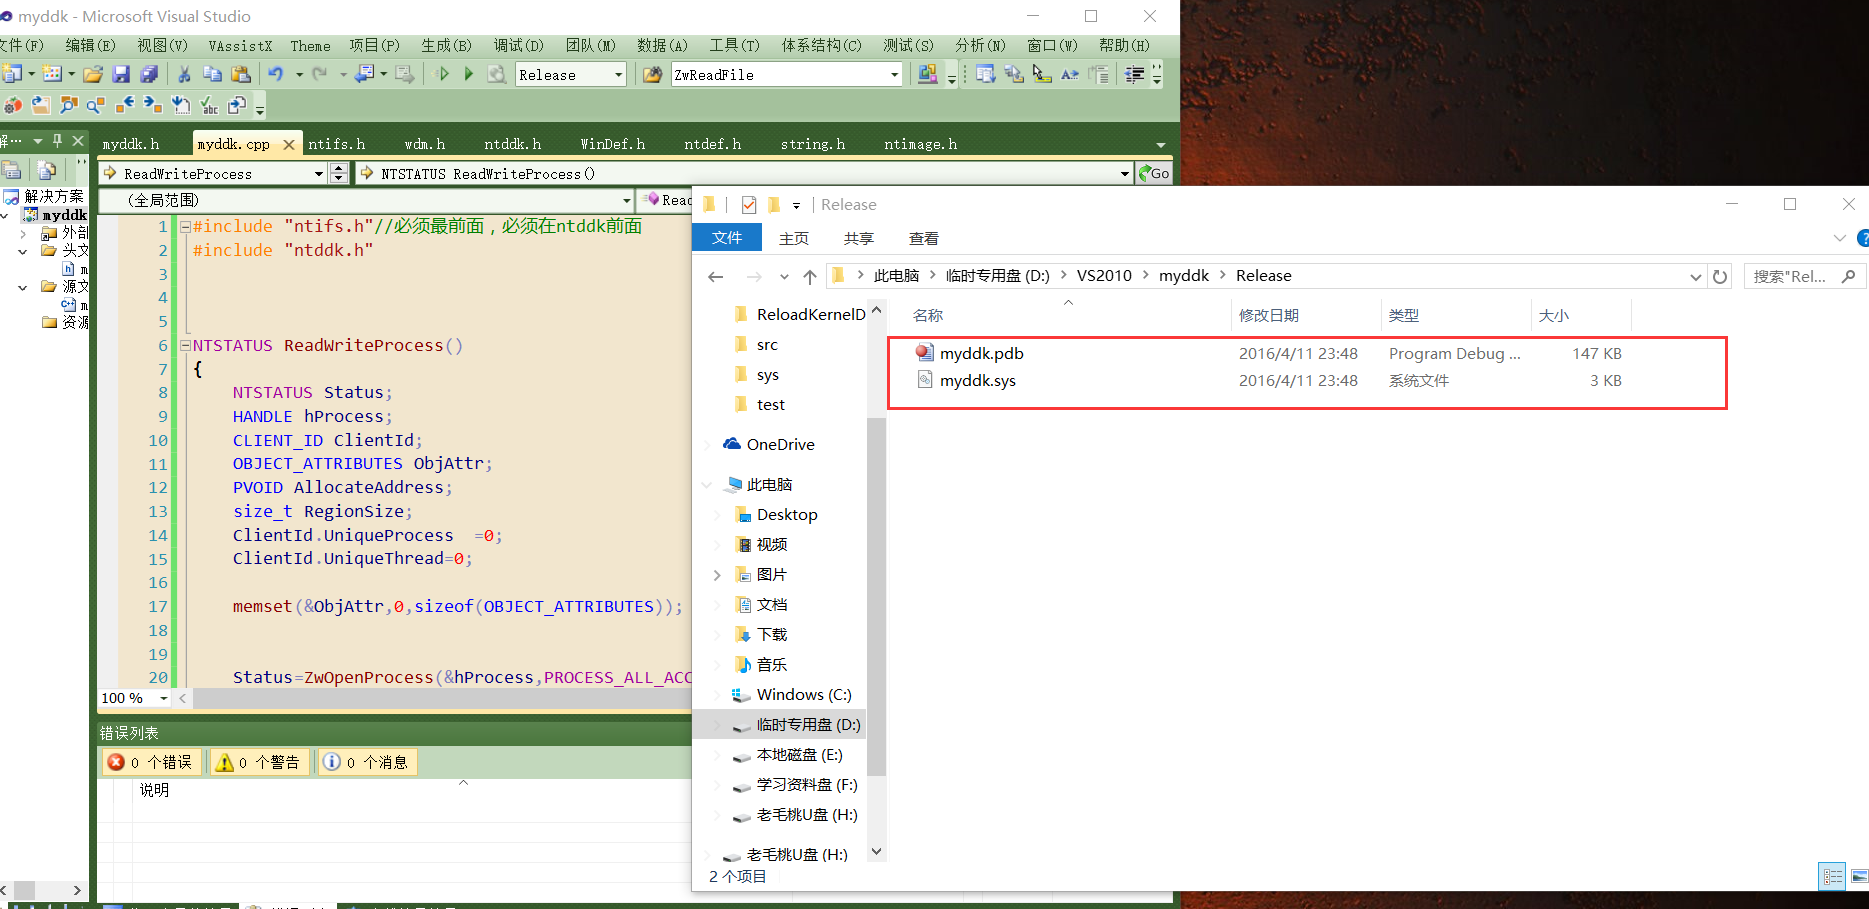Copy using the Visual Studio toolbar icon
This screenshot has height=909, width=1869.
(x=212, y=74)
